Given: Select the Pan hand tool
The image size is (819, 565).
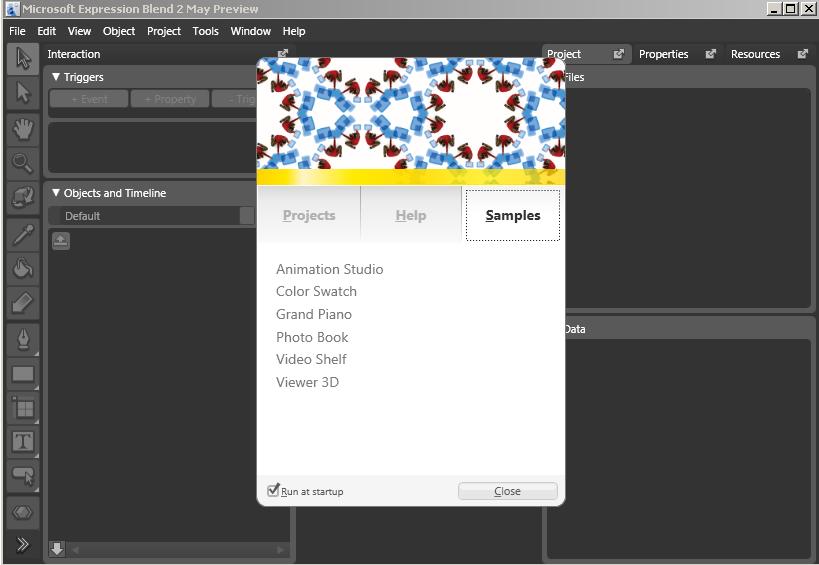Looking at the screenshot, I should point(22,128).
